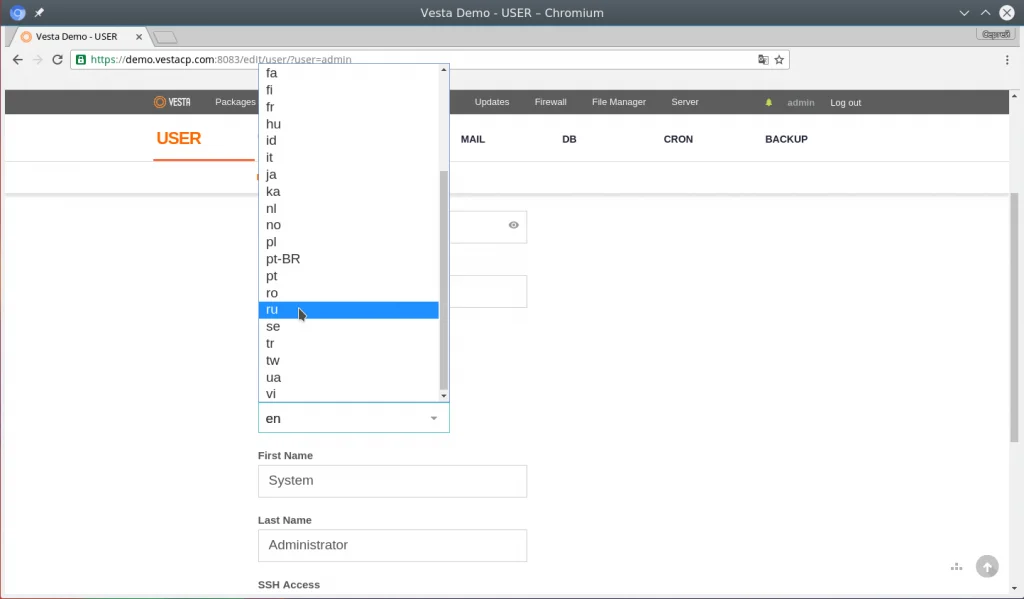
Task: Click the Chromium app icon in title bar
Action: (18, 12)
